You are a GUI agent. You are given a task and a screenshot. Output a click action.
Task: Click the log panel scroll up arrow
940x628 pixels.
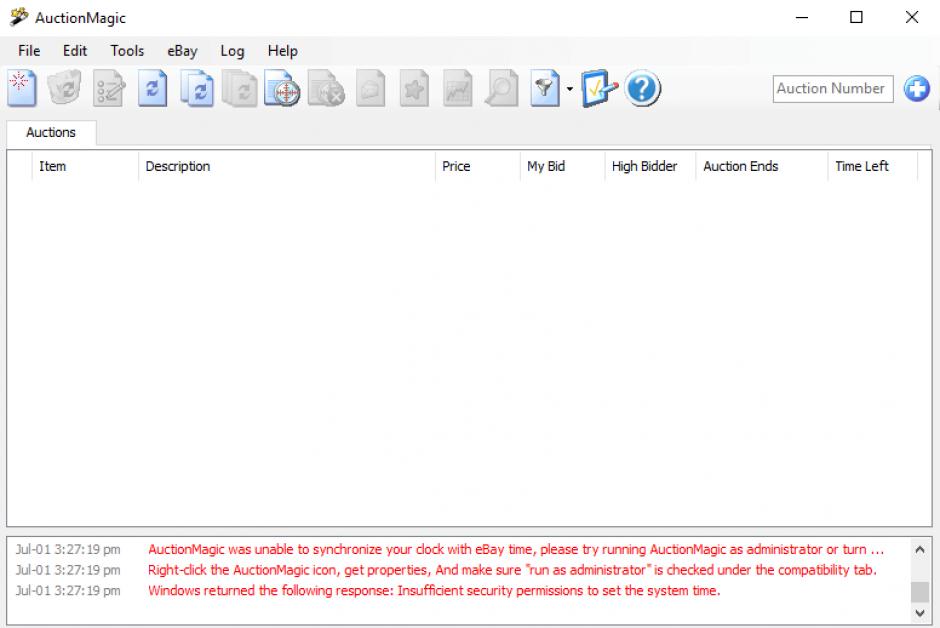[x=920, y=549]
